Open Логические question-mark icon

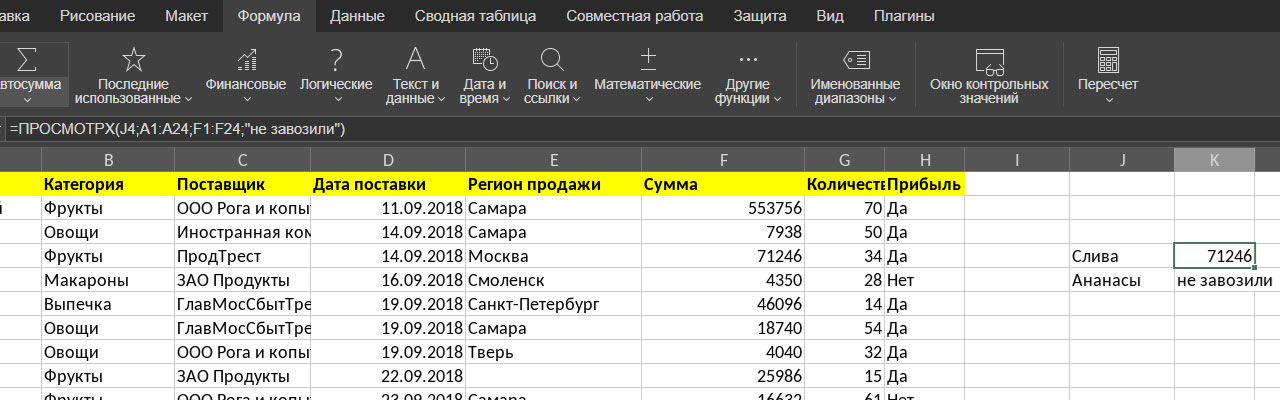point(336,58)
